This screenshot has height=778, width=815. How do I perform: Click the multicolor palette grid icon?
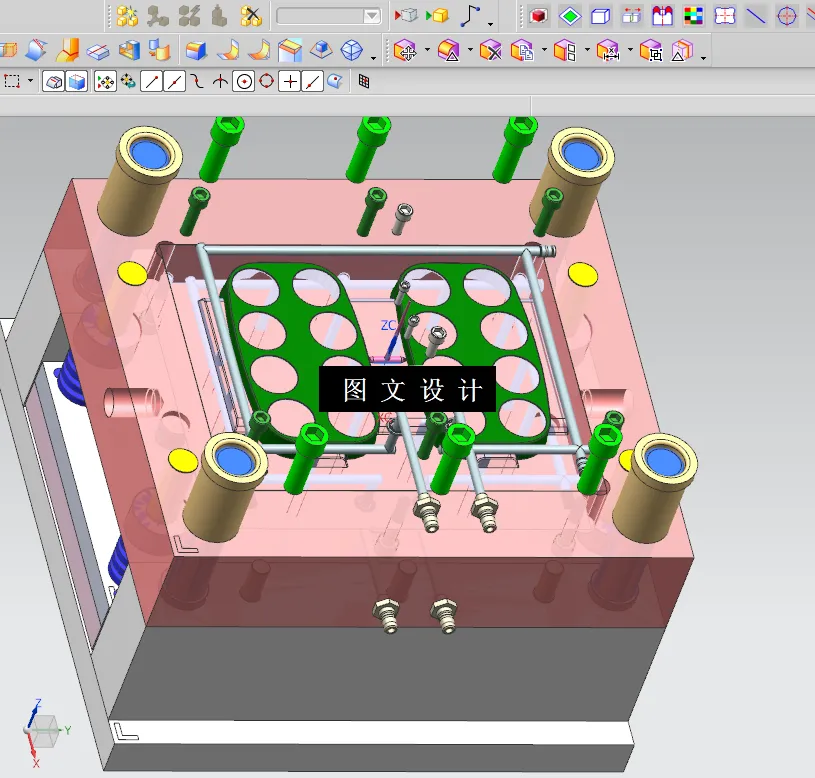pyautogui.click(x=691, y=15)
